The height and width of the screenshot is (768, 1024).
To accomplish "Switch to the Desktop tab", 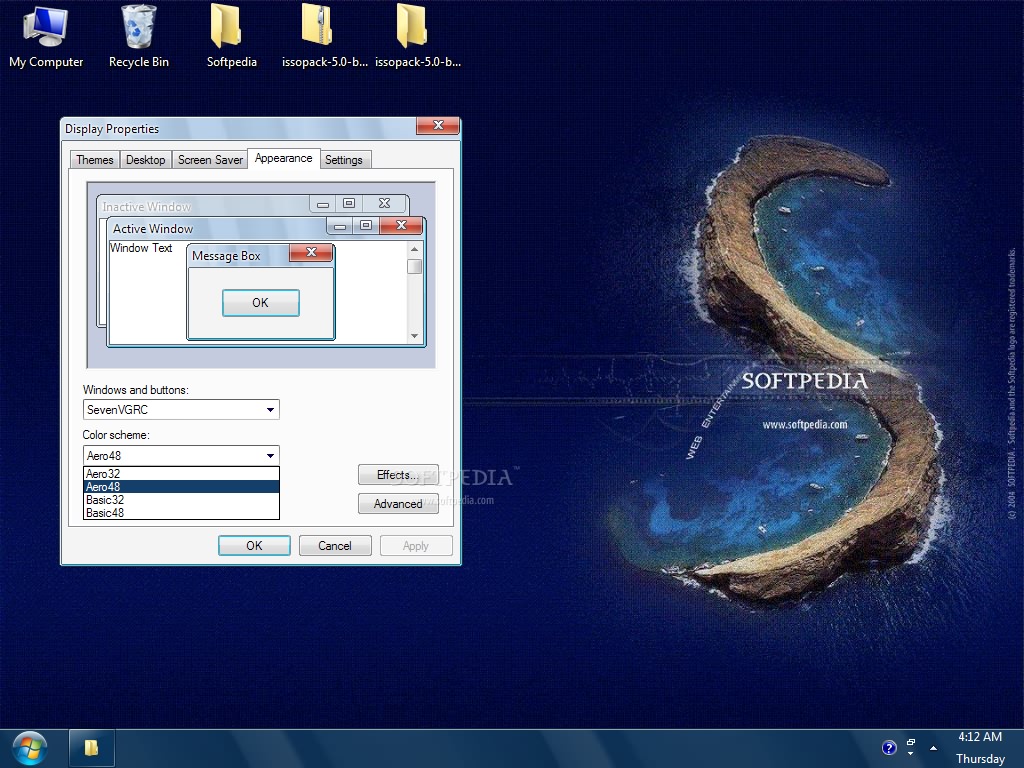I will point(146,160).
